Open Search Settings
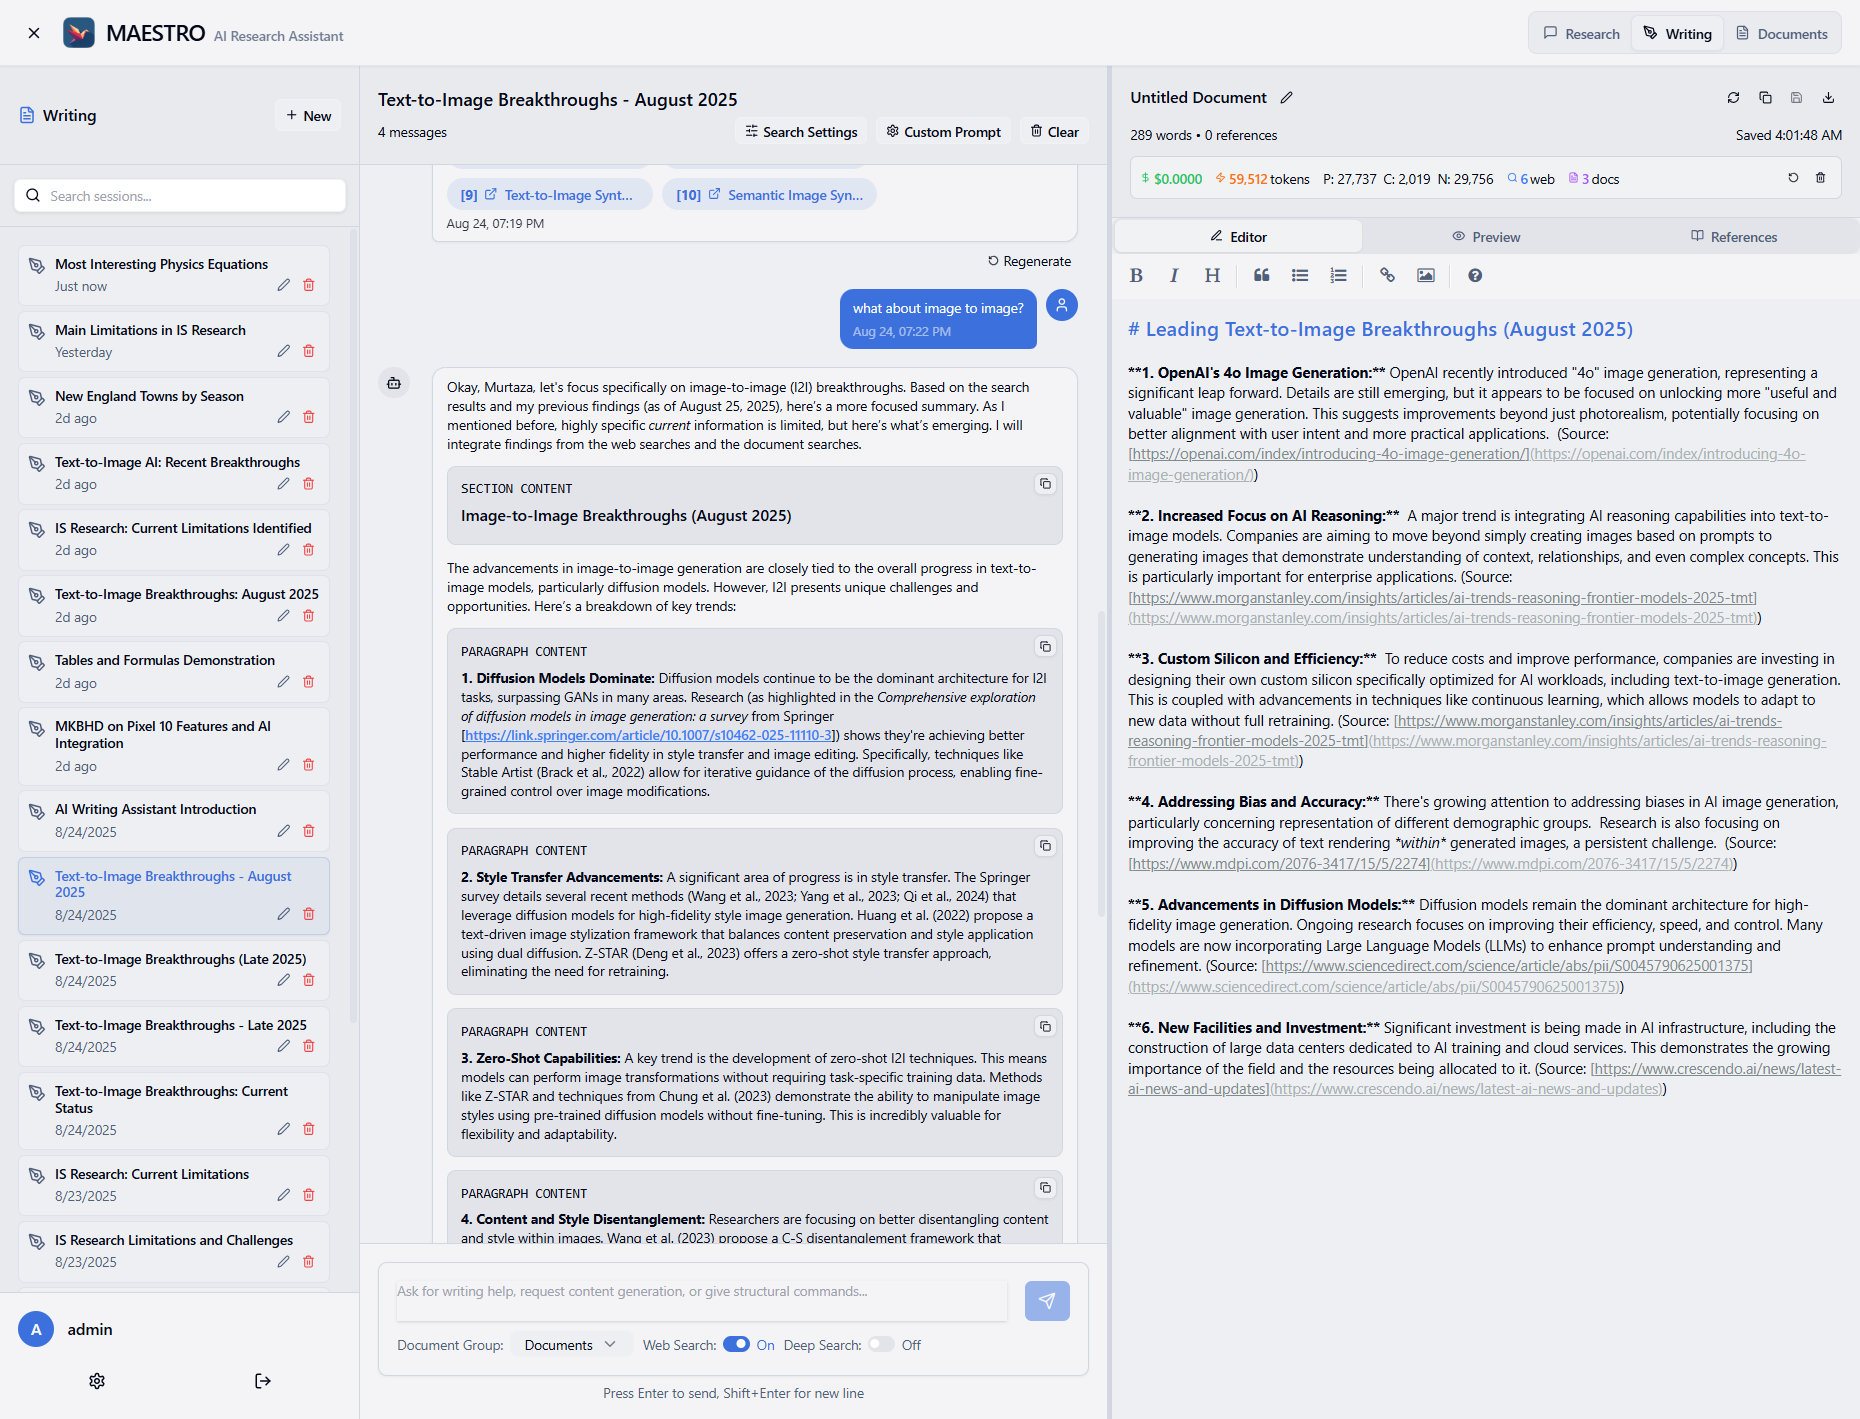1860x1419 pixels. [801, 132]
